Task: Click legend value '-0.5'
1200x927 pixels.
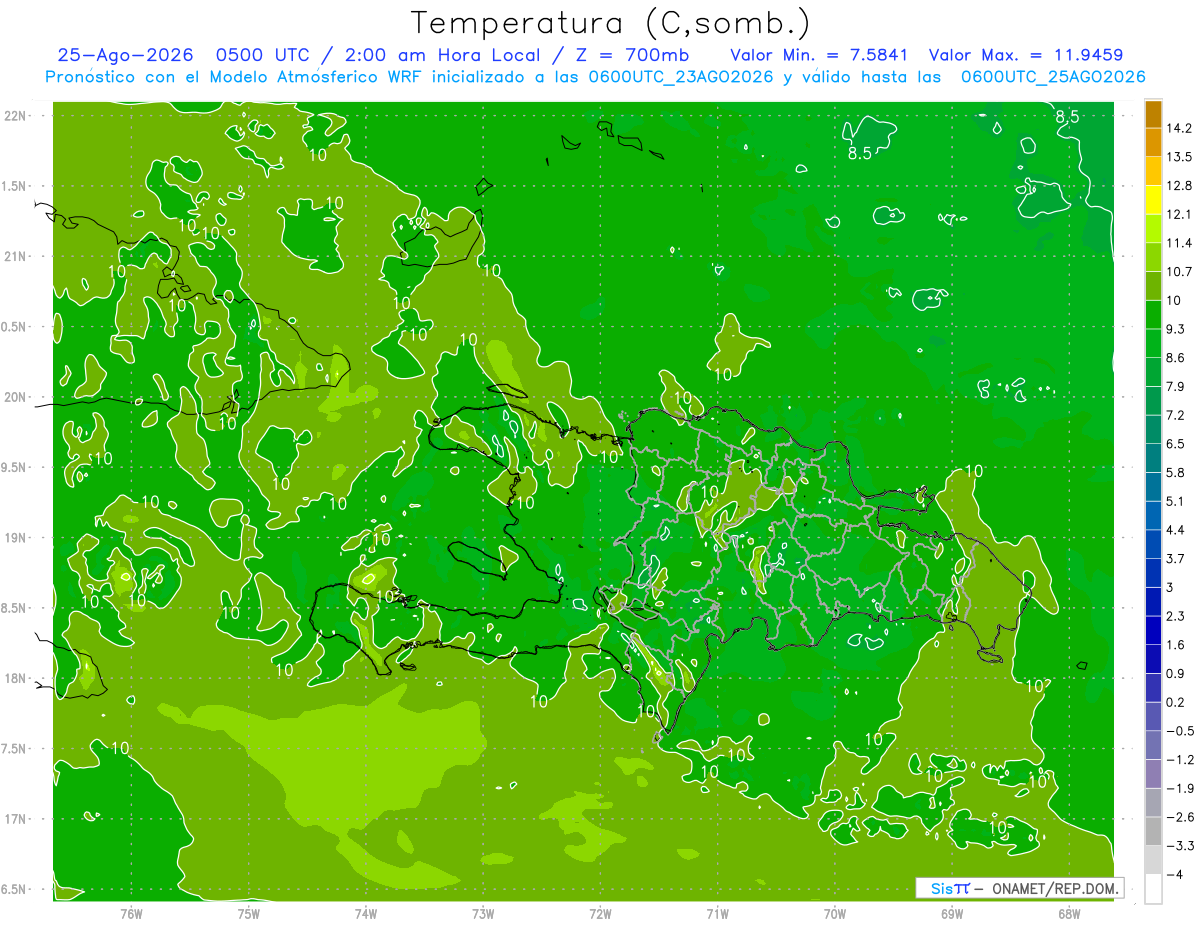Action: tap(1179, 732)
